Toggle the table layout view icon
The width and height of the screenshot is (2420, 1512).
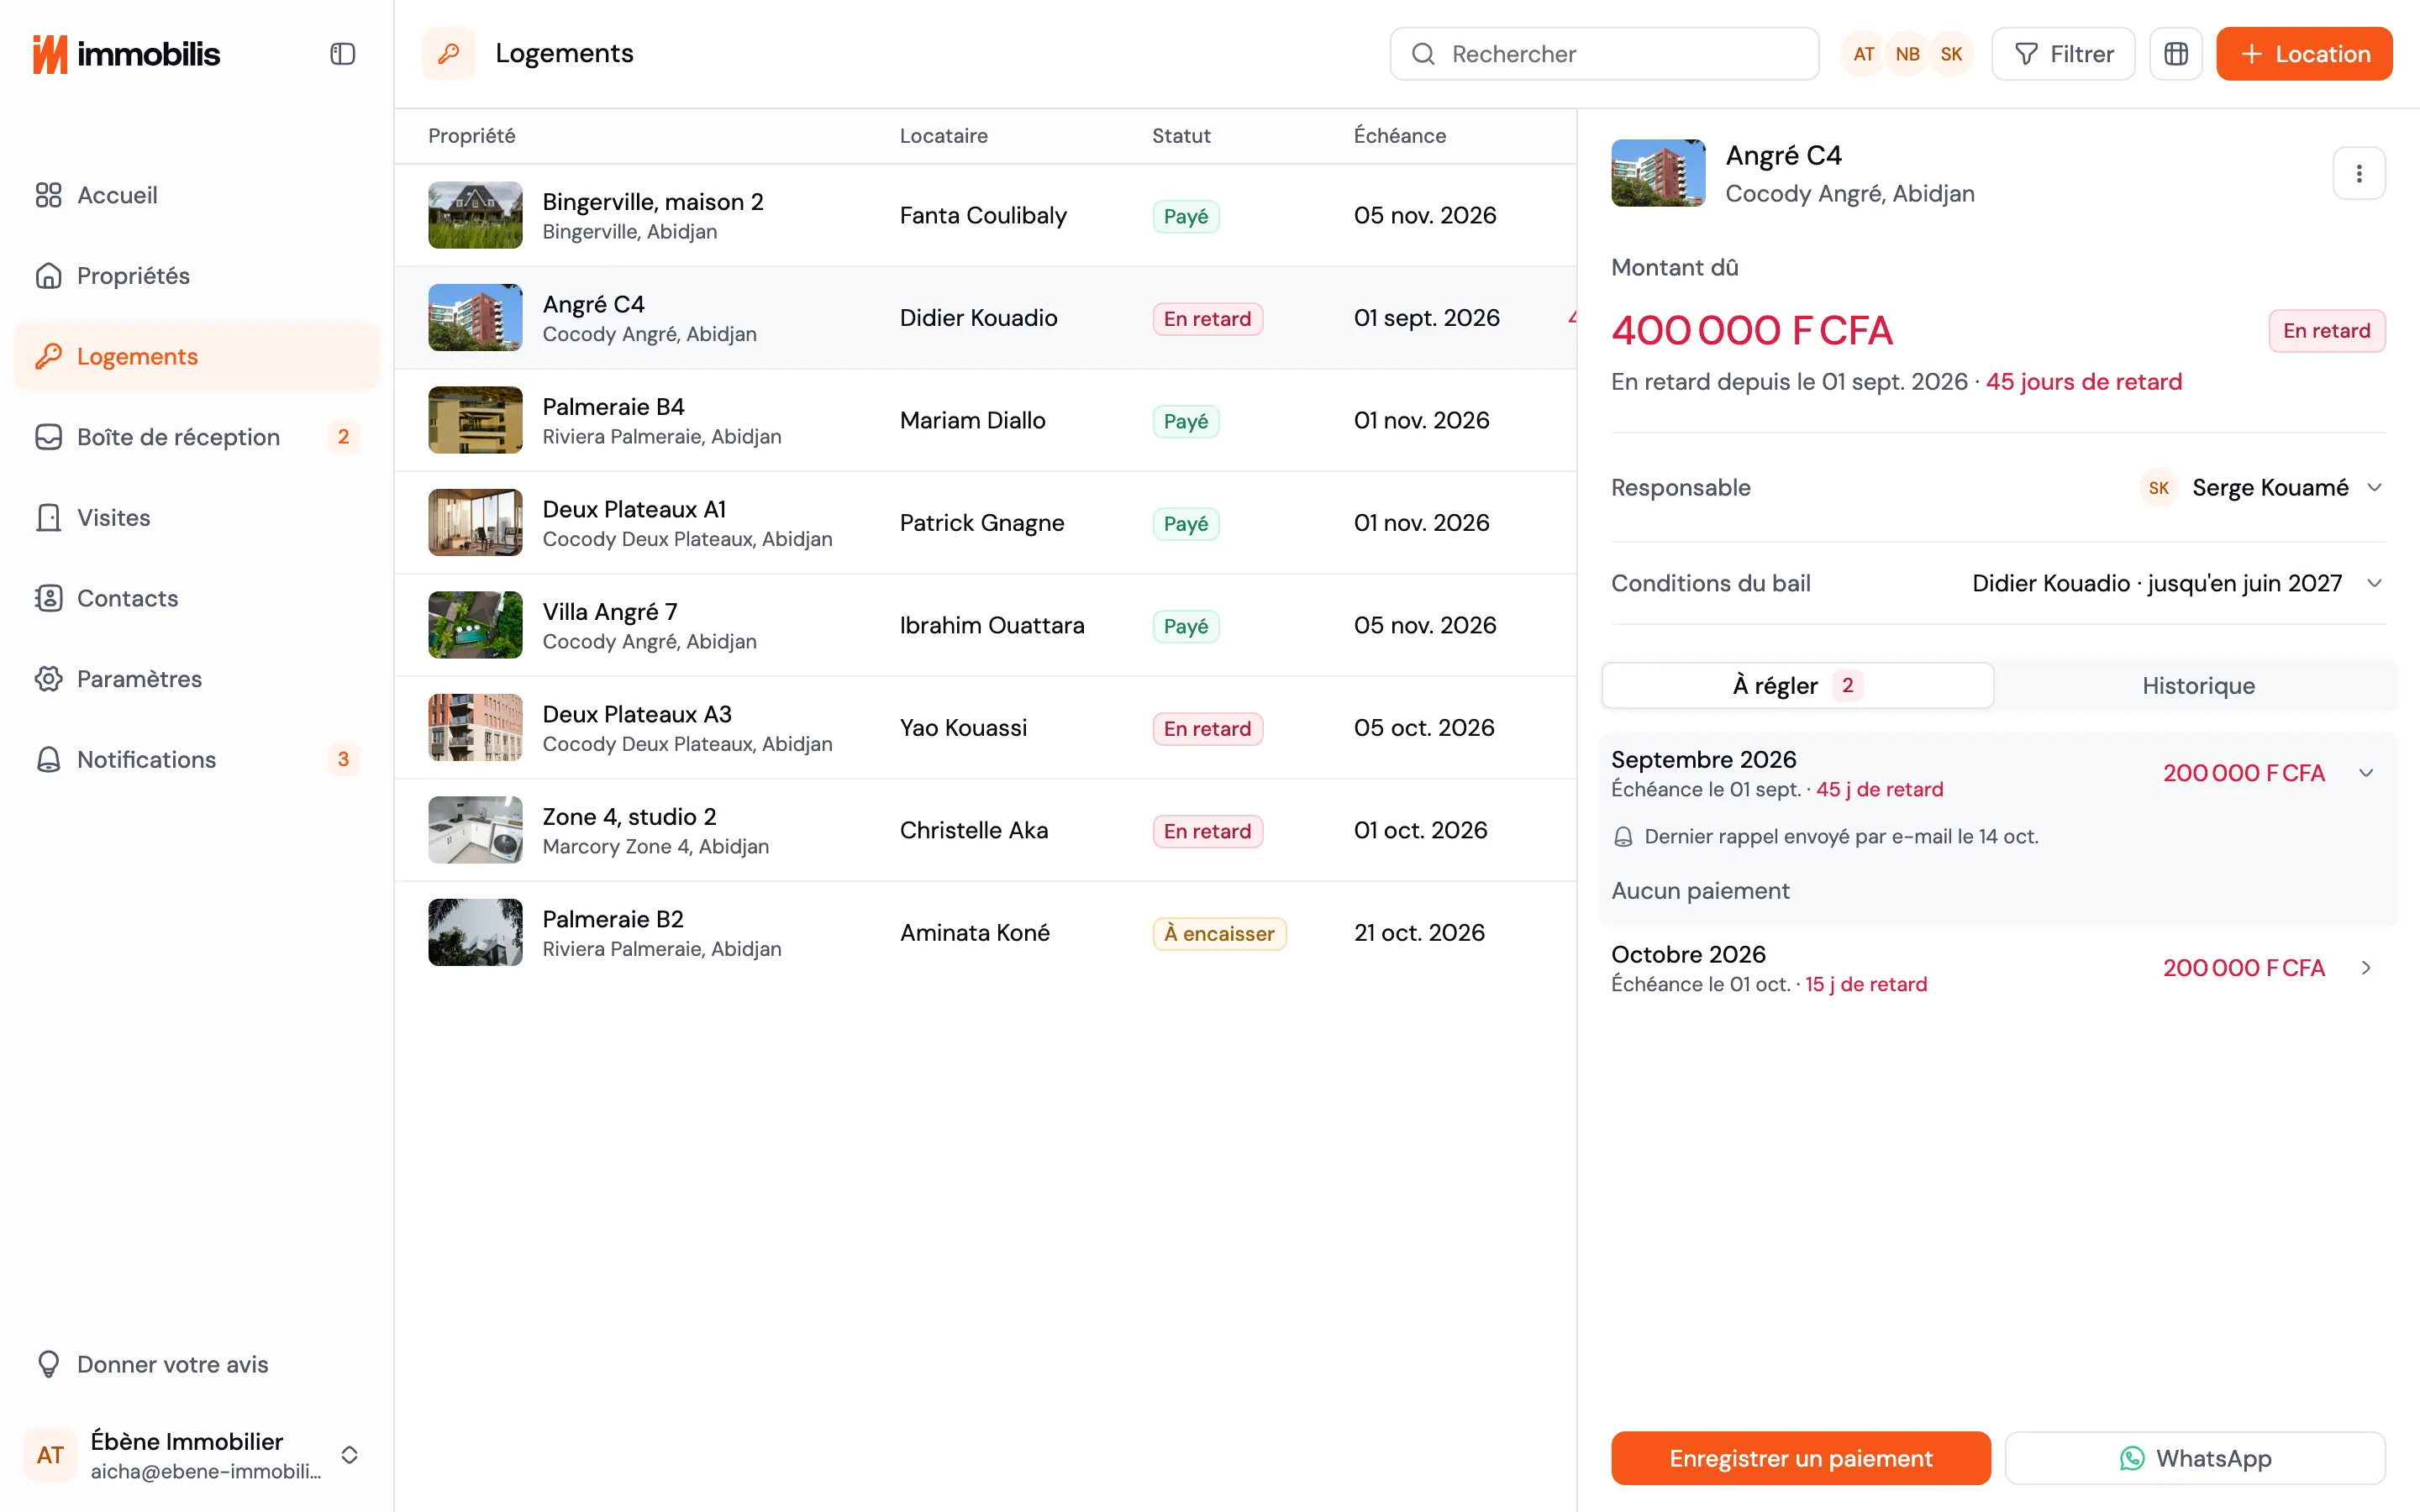(2176, 54)
